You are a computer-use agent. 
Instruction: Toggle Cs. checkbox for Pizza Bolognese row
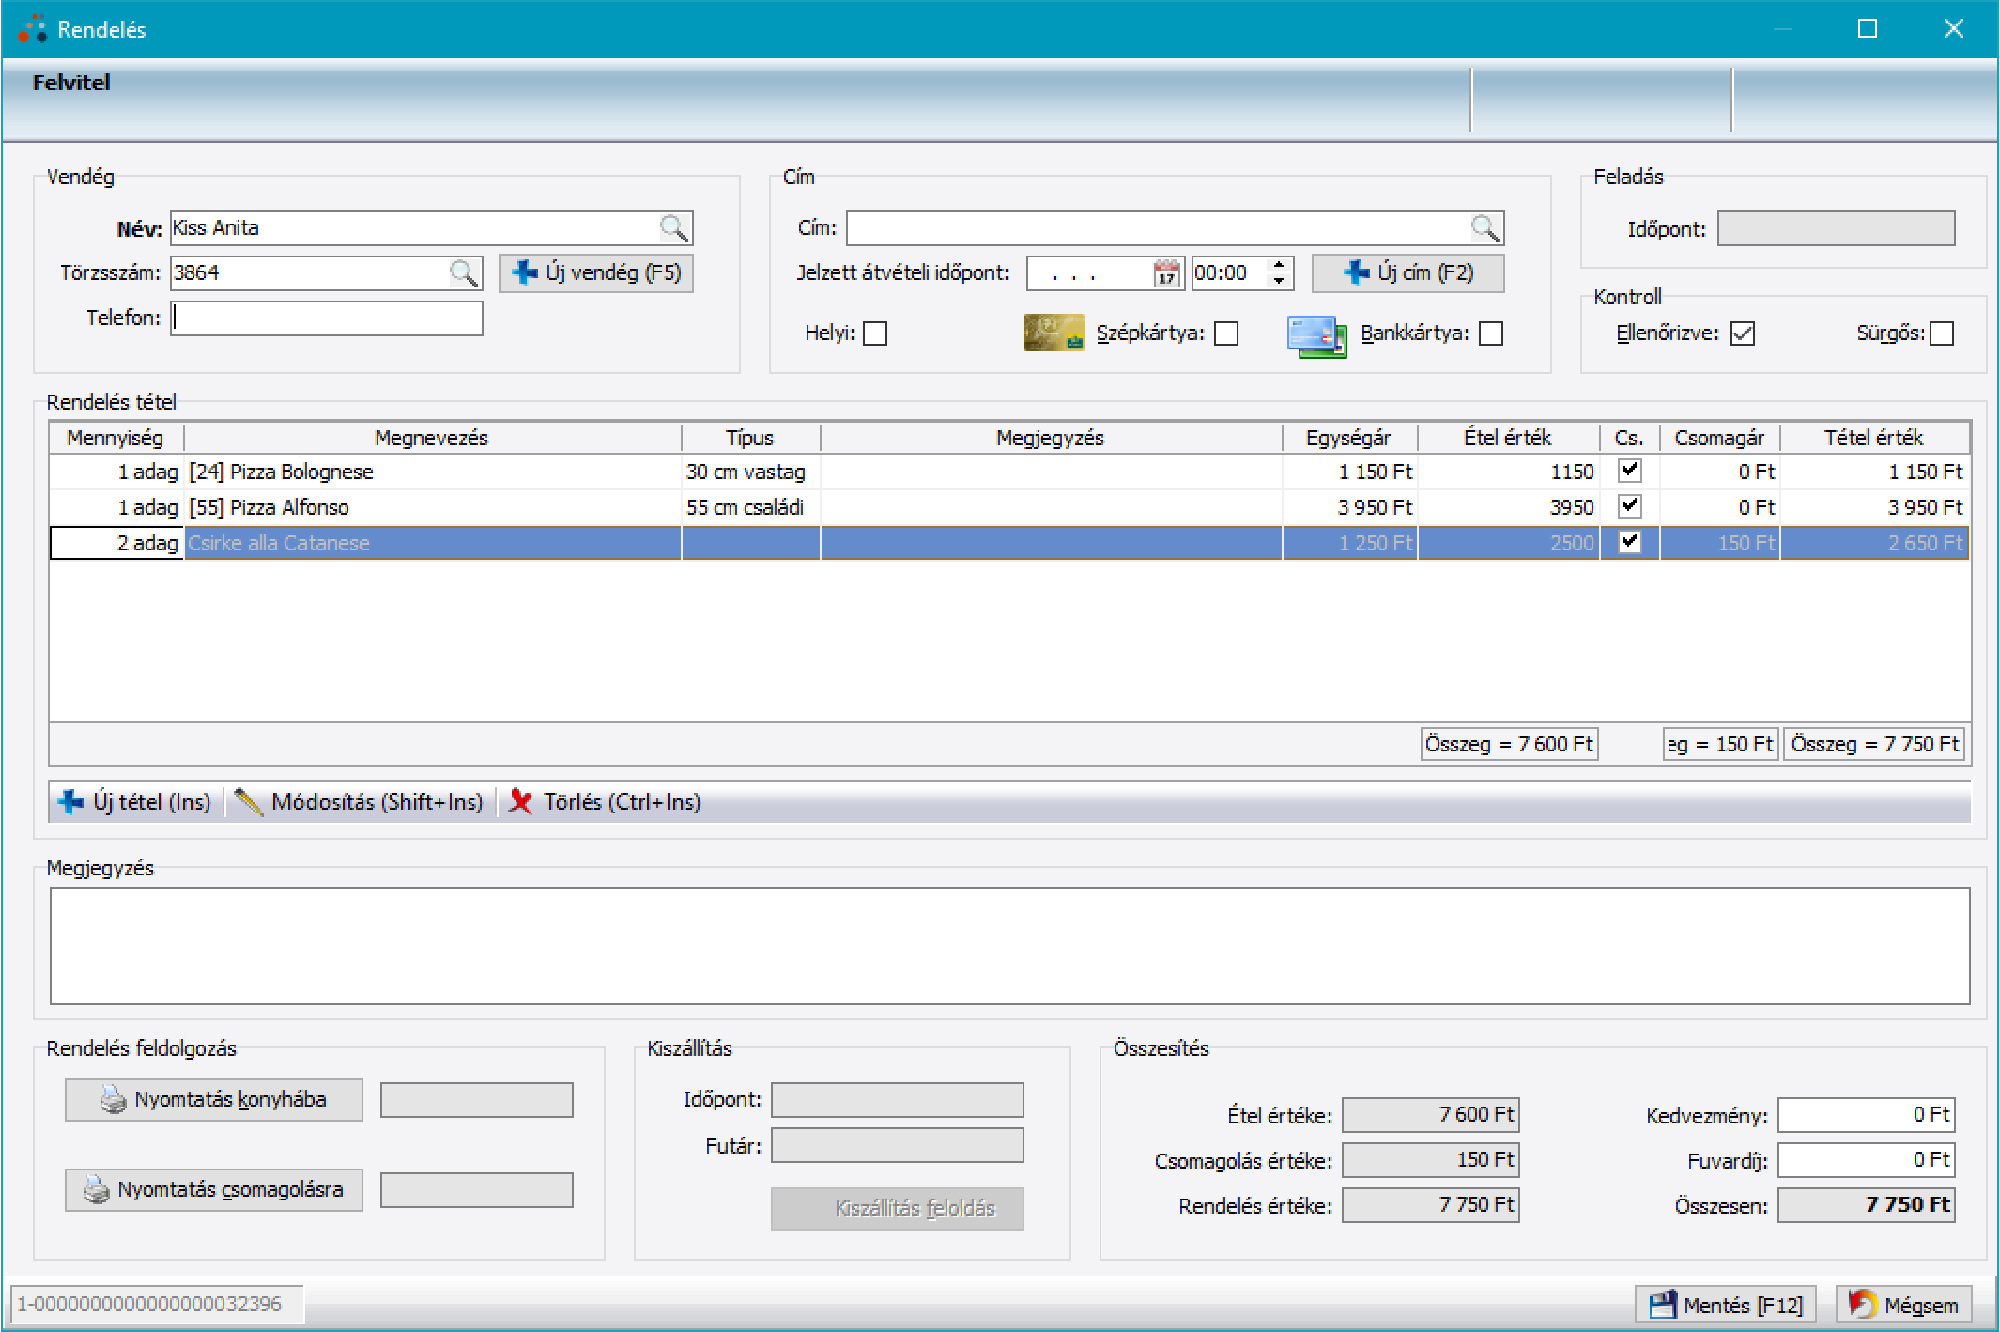[1630, 470]
